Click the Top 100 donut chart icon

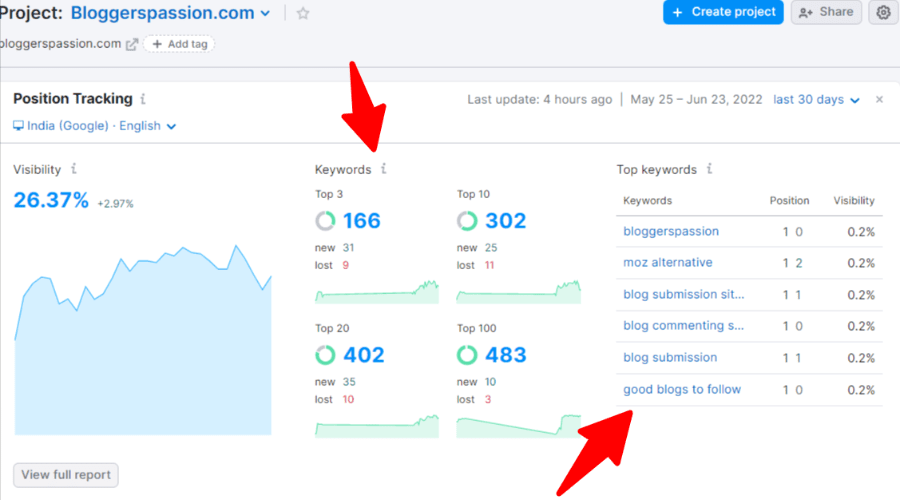coord(467,355)
